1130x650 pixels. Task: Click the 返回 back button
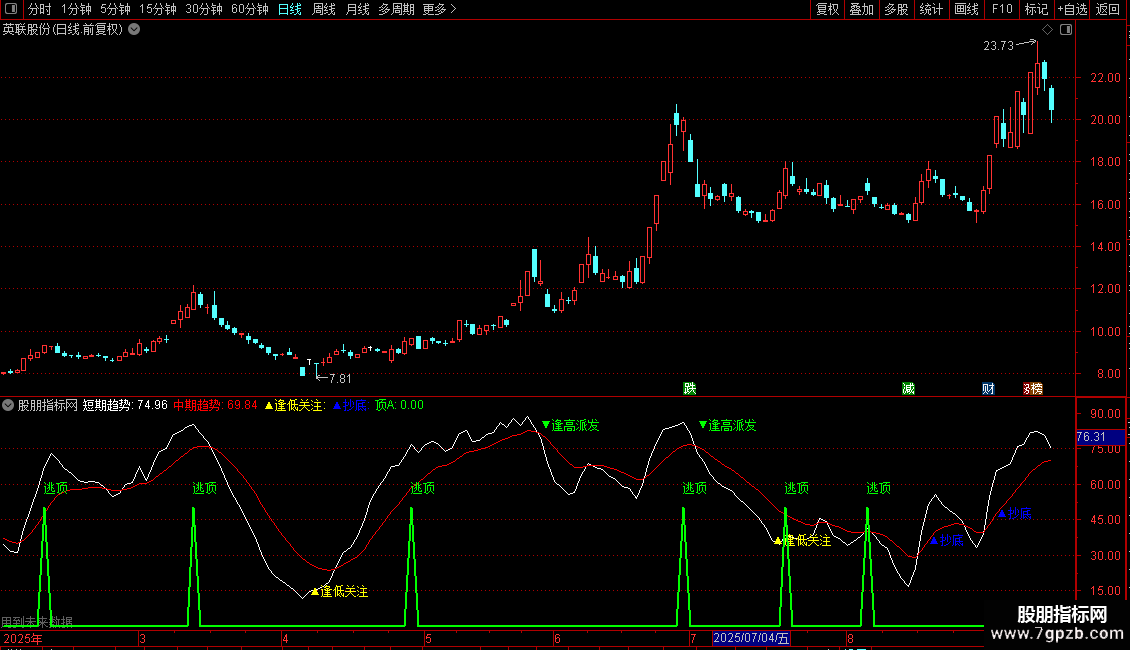(1108, 9)
